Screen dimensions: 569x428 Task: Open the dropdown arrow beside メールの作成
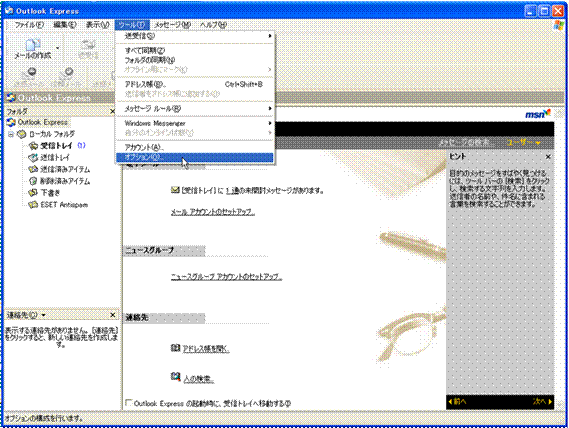(x=58, y=48)
